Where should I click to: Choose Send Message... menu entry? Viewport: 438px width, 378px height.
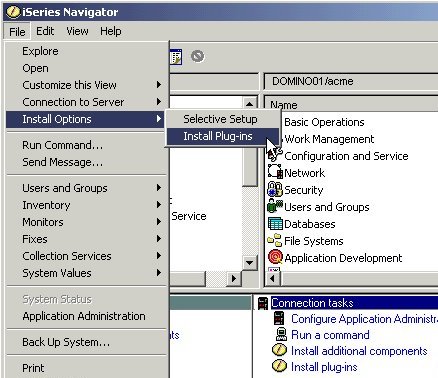(x=85, y=162)
